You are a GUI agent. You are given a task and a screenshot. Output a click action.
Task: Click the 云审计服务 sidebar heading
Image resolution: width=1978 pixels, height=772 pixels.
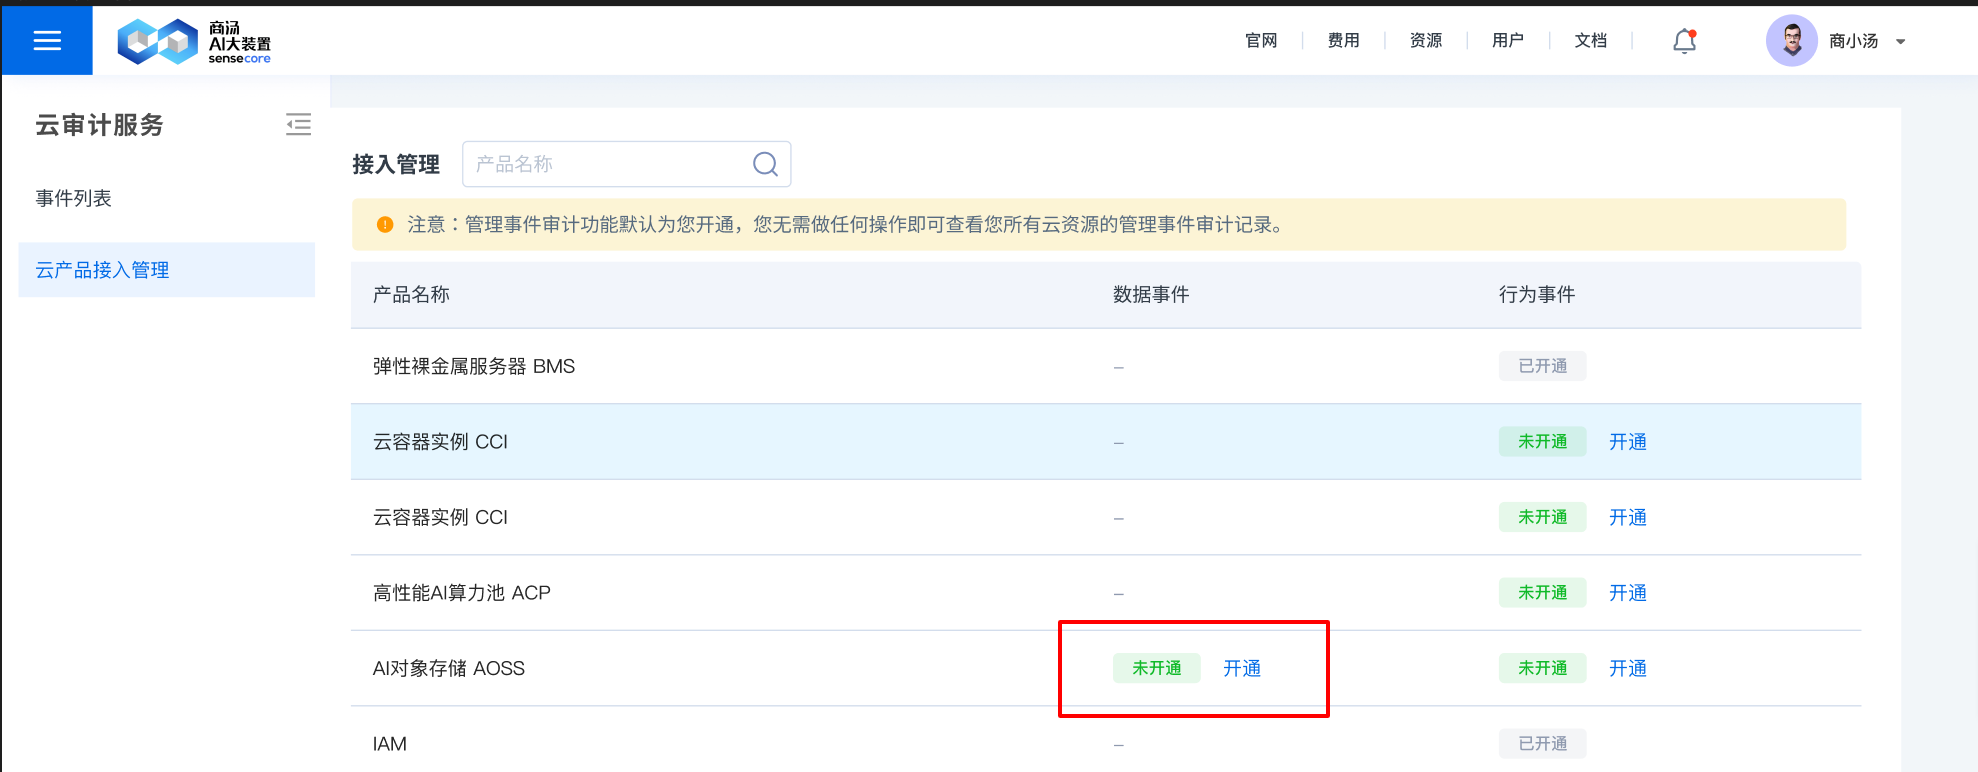point(99,125)
